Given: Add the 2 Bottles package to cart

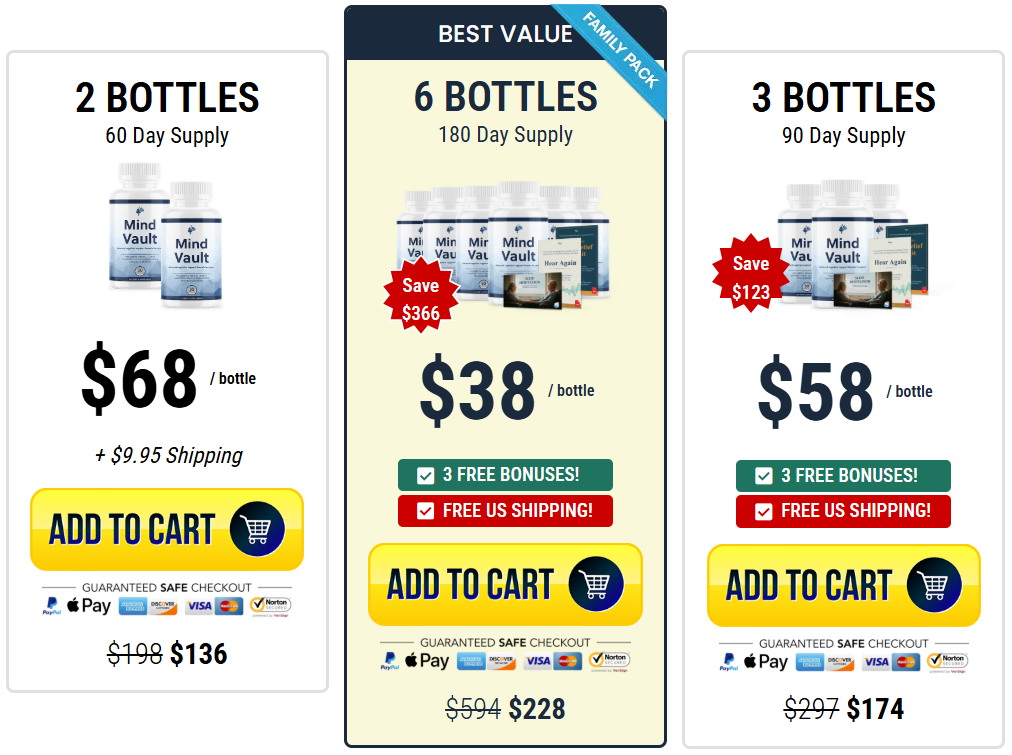Looking at the screenshot, I should point(166,529).
